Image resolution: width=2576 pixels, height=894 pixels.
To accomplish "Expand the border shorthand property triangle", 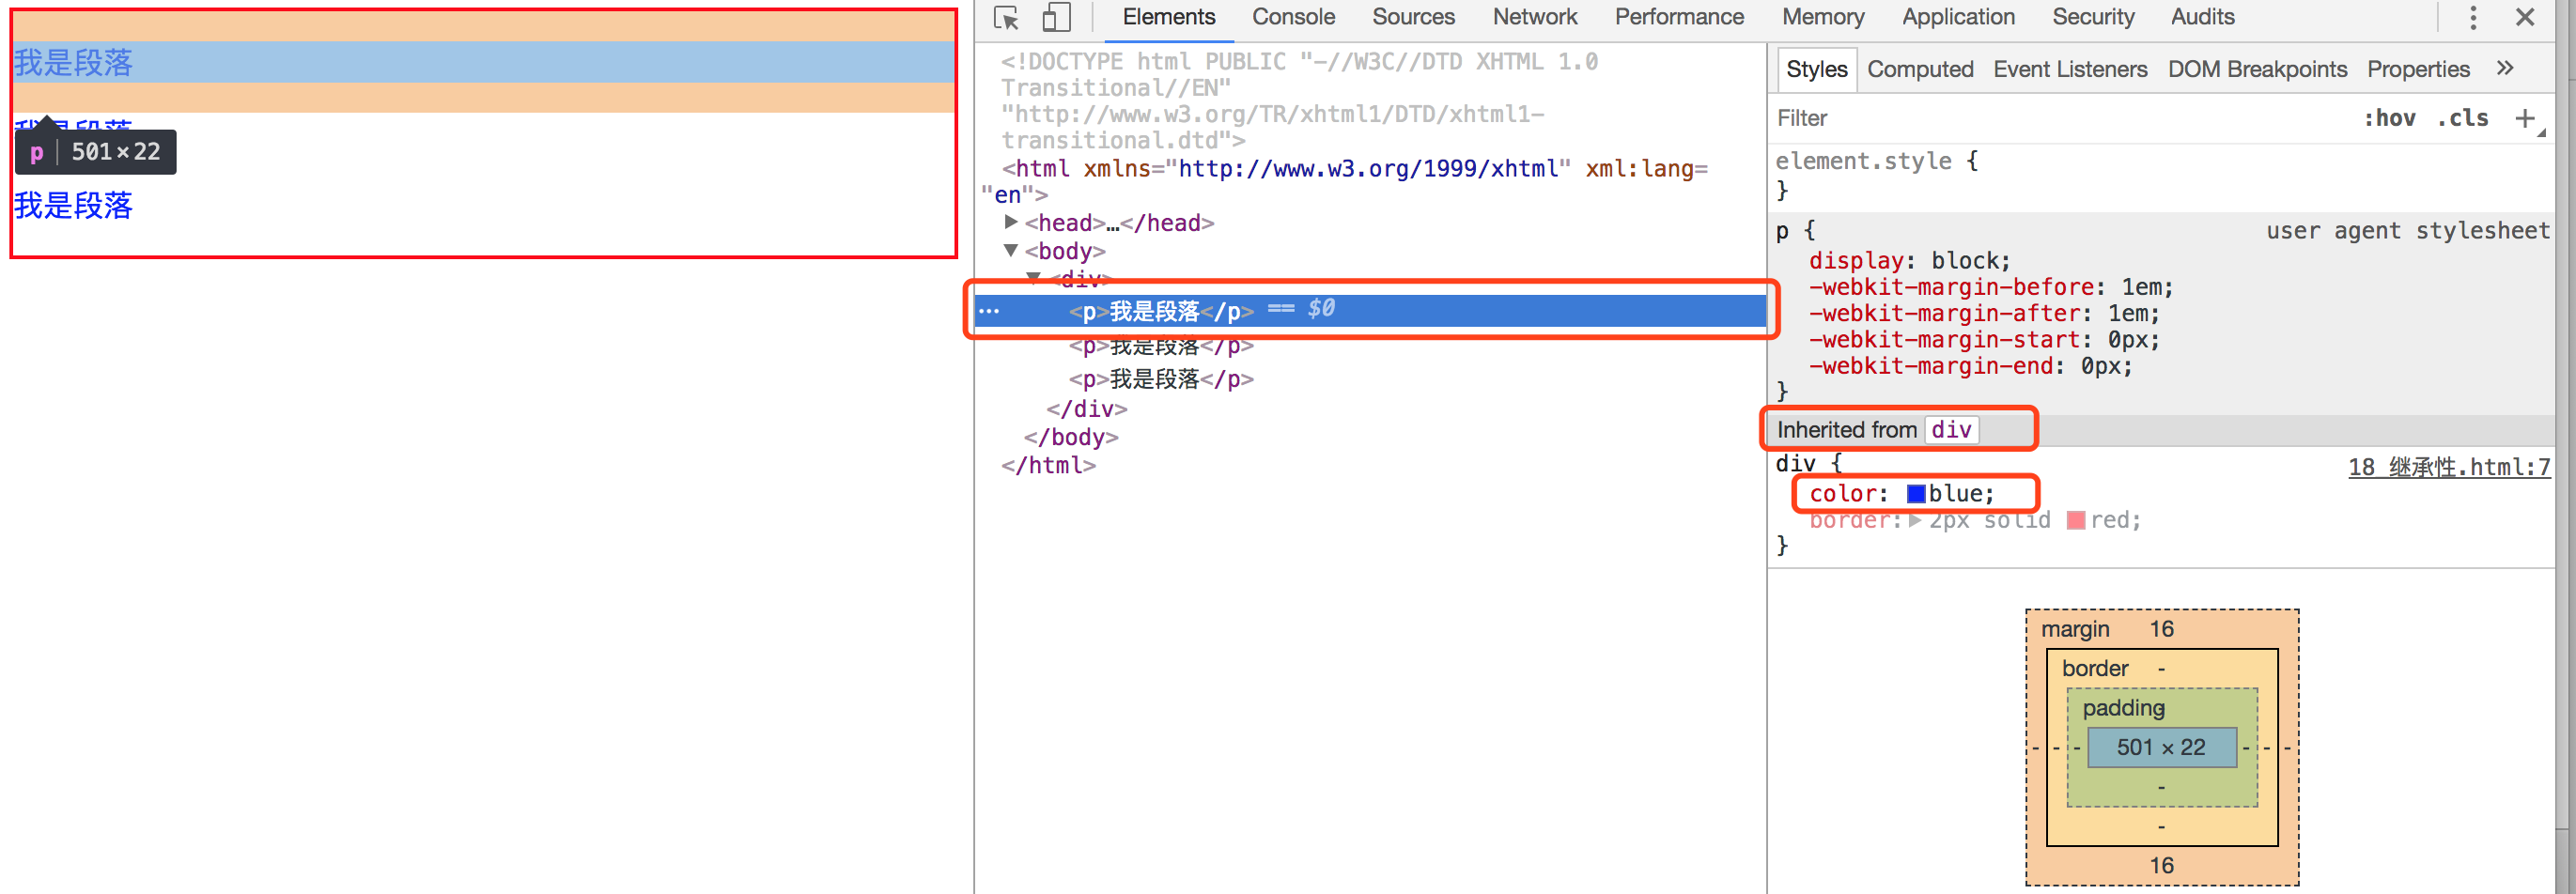I will [1915, 520].
